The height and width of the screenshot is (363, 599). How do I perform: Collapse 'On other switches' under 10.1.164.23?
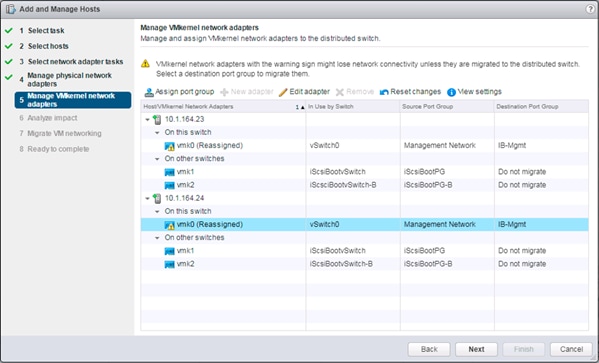pyautogui.click(x=157, y=159)
